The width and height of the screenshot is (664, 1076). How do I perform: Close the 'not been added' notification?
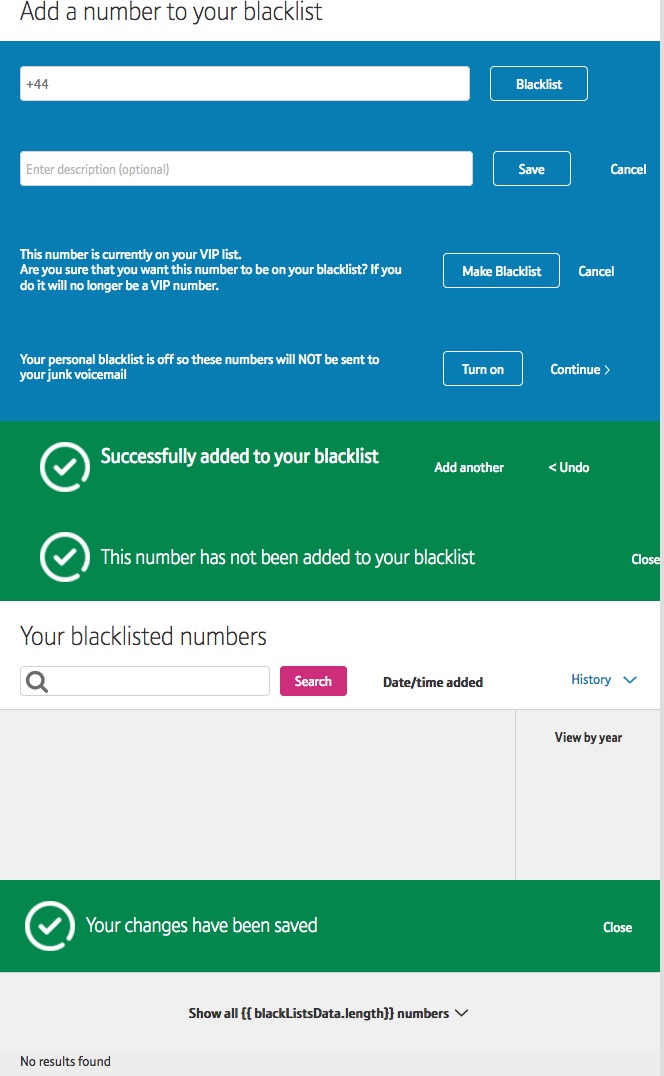click(x=645, y=559)
